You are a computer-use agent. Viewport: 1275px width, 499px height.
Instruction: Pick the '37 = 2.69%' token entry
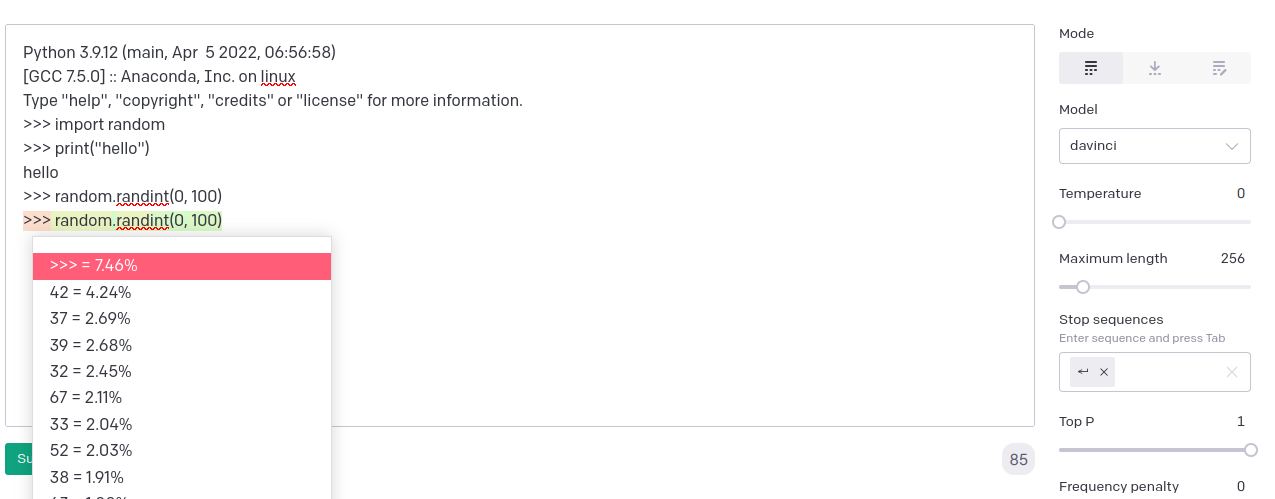tap(182, 319)
